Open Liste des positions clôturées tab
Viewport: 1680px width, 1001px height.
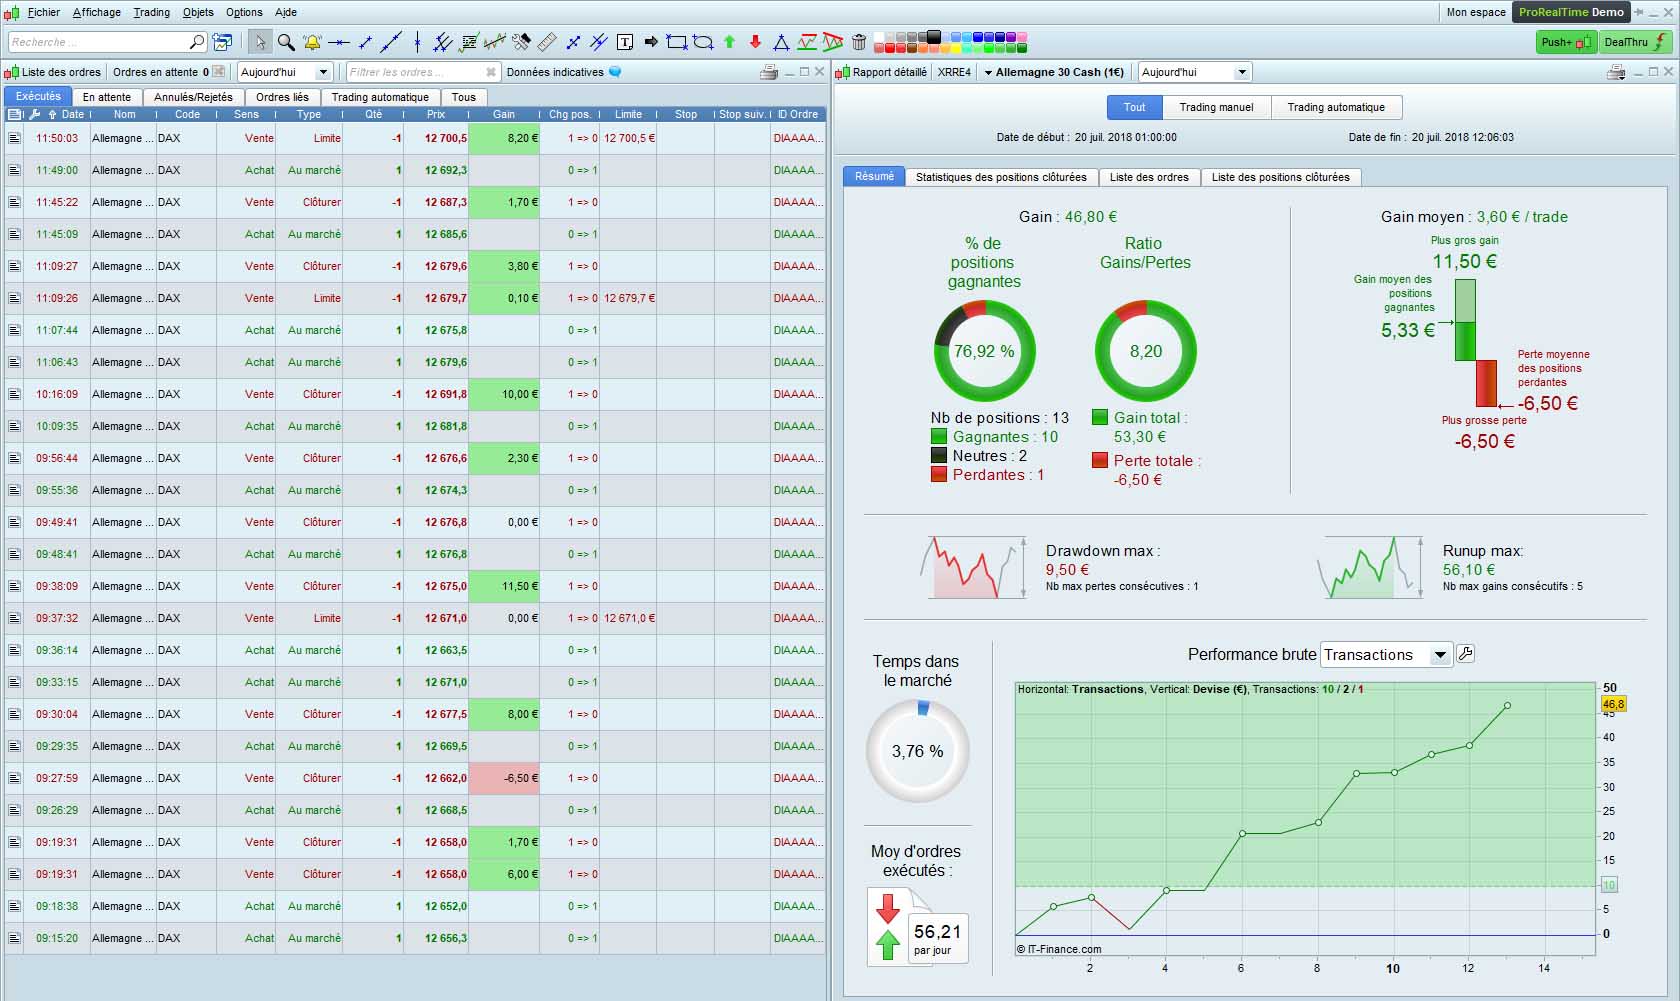[1280, 177]
